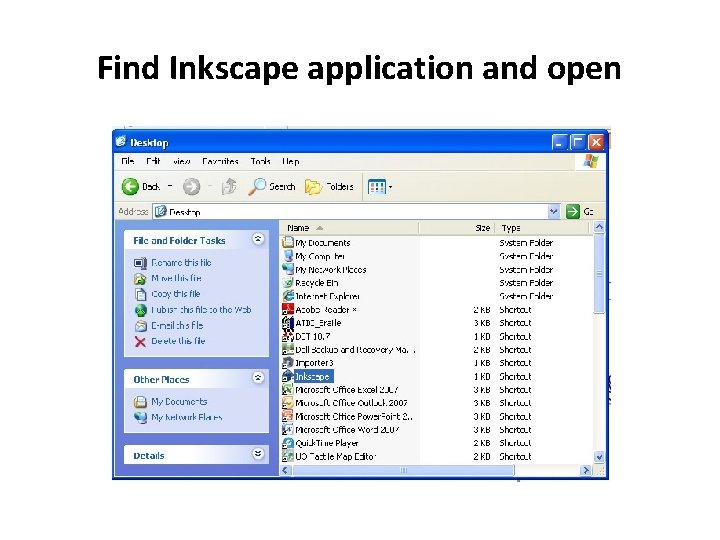Select the Adobe Reader shortcut icon
The height and width of the screenshot is (540, 720).
click(x=288, y=309)
